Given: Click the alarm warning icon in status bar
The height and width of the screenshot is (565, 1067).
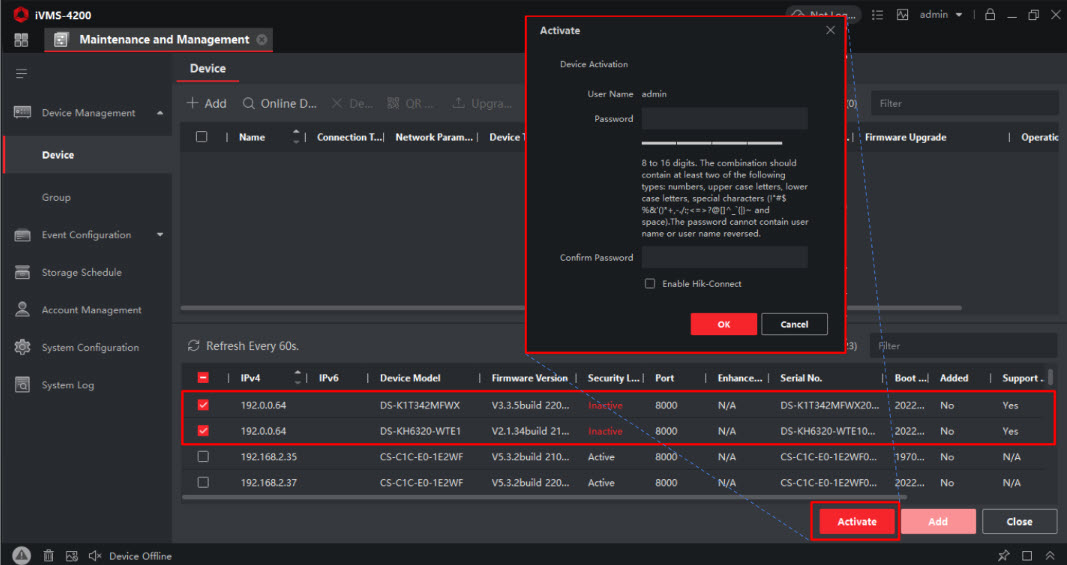Looking at the screenshot, I should pos(22,555).
